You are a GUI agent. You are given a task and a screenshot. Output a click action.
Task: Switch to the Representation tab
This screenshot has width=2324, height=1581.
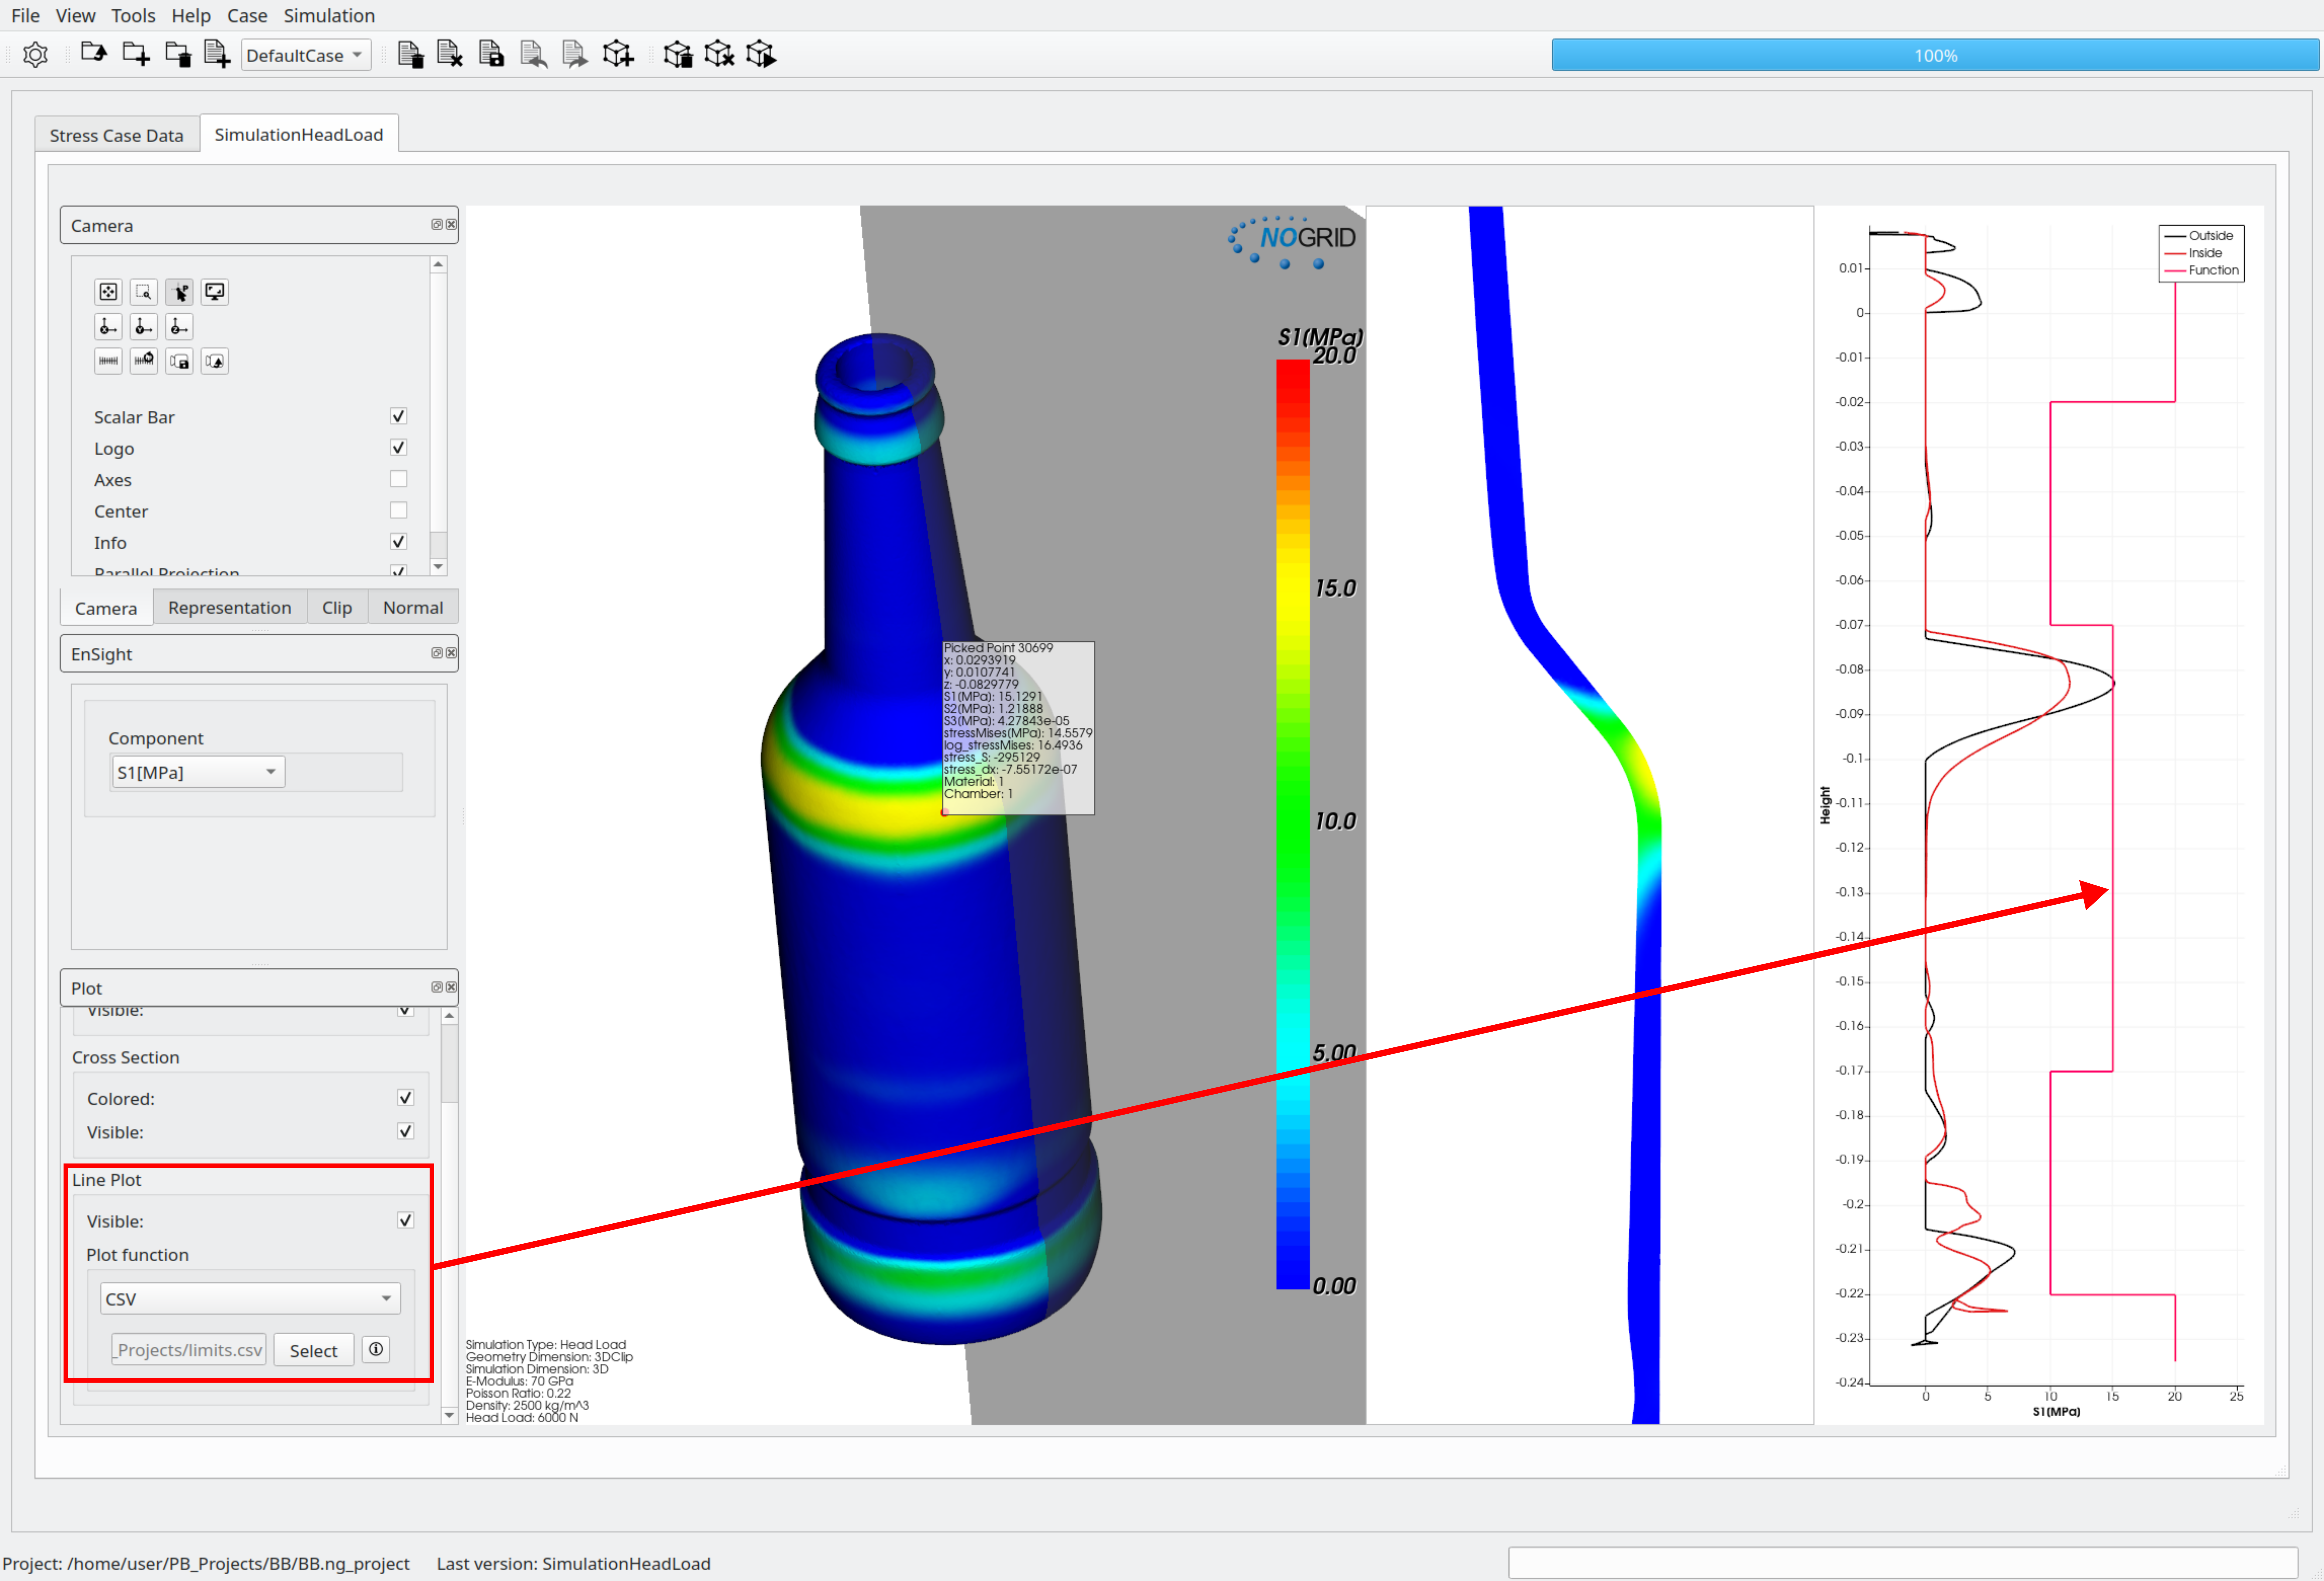tap(229, 607)
